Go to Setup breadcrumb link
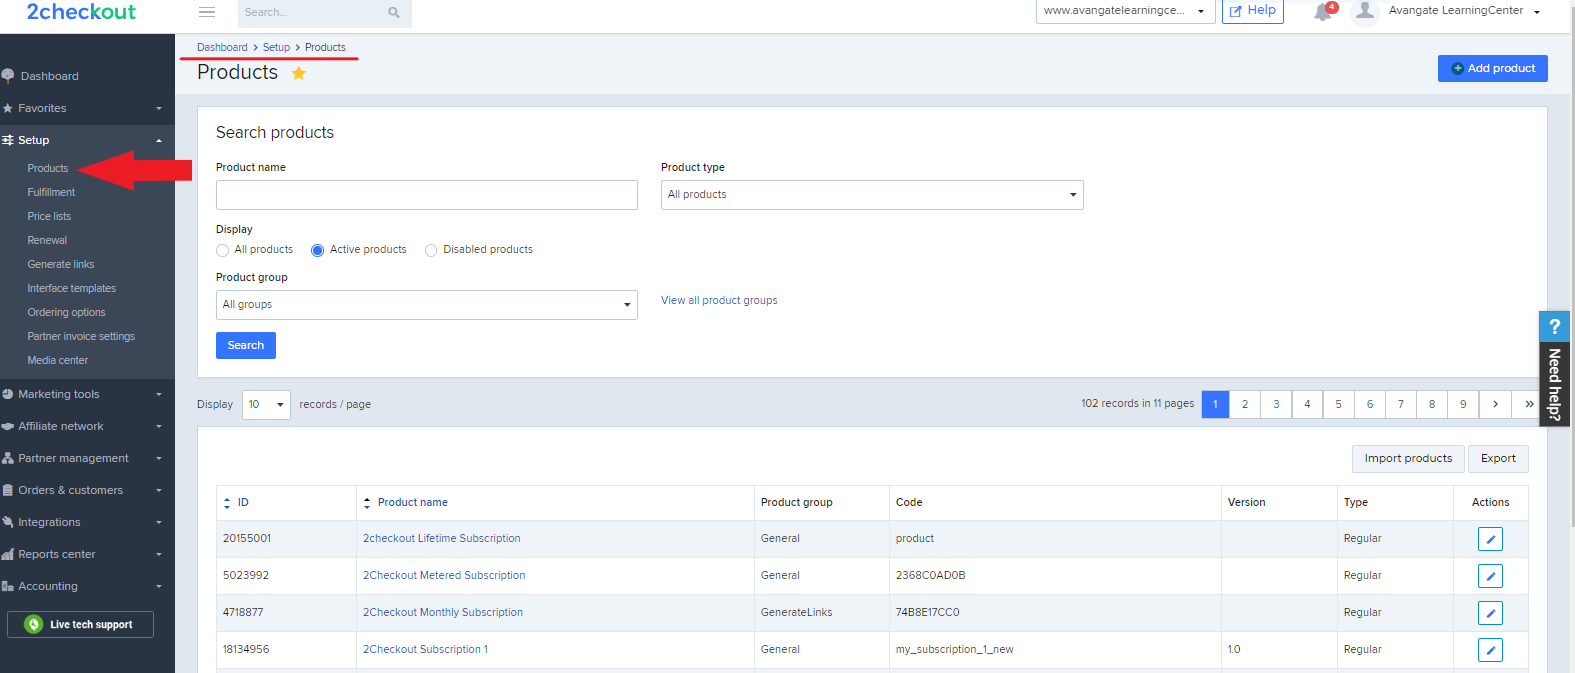Image resolution: width=1575 pixels, height=673 pixels. point(276,47)
